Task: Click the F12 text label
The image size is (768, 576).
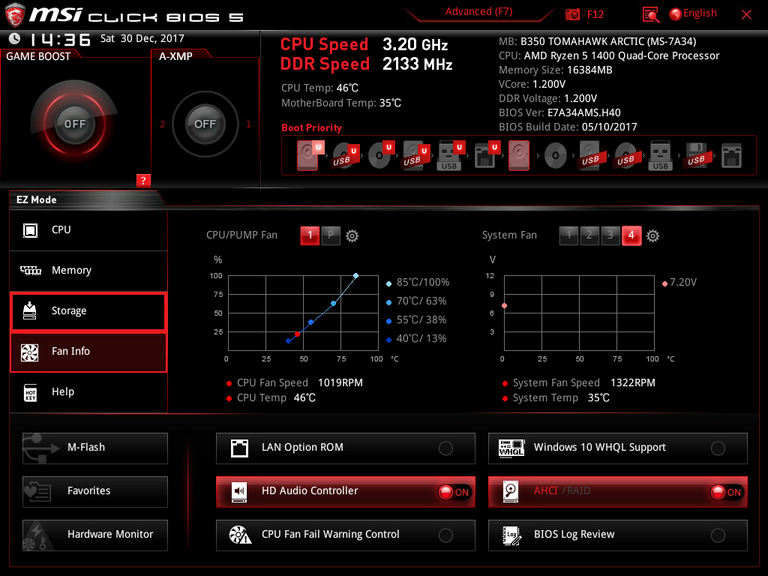Action: tap(595, 14)
